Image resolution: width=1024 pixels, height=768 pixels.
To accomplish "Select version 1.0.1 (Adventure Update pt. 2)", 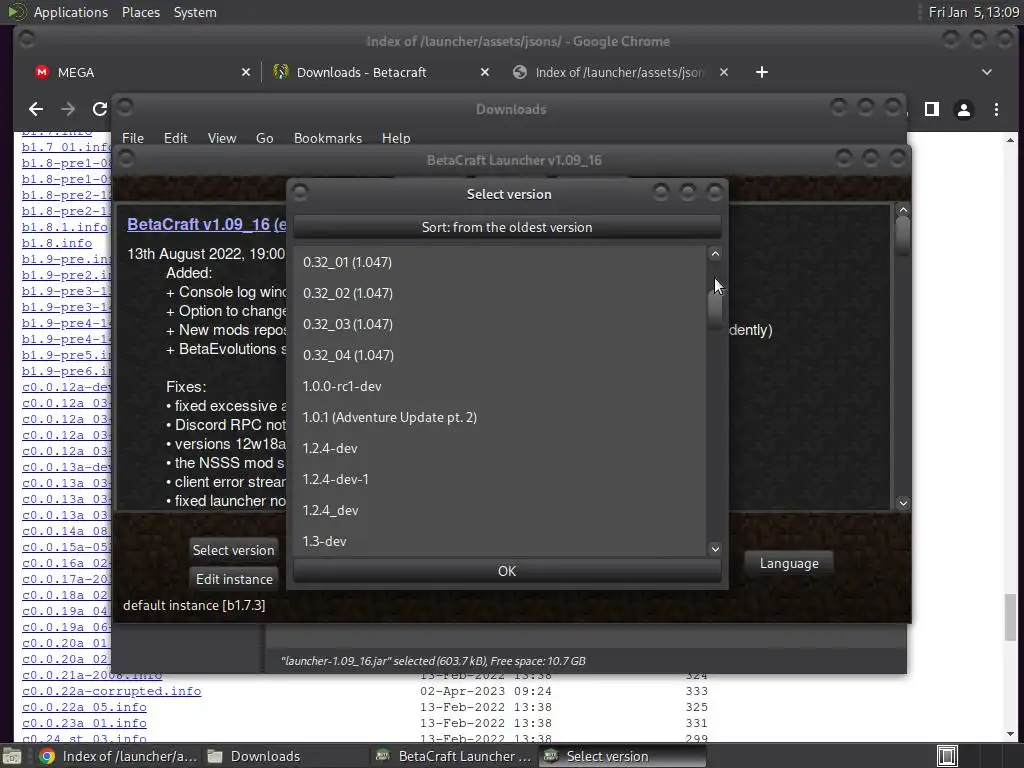I will [500, 417].
